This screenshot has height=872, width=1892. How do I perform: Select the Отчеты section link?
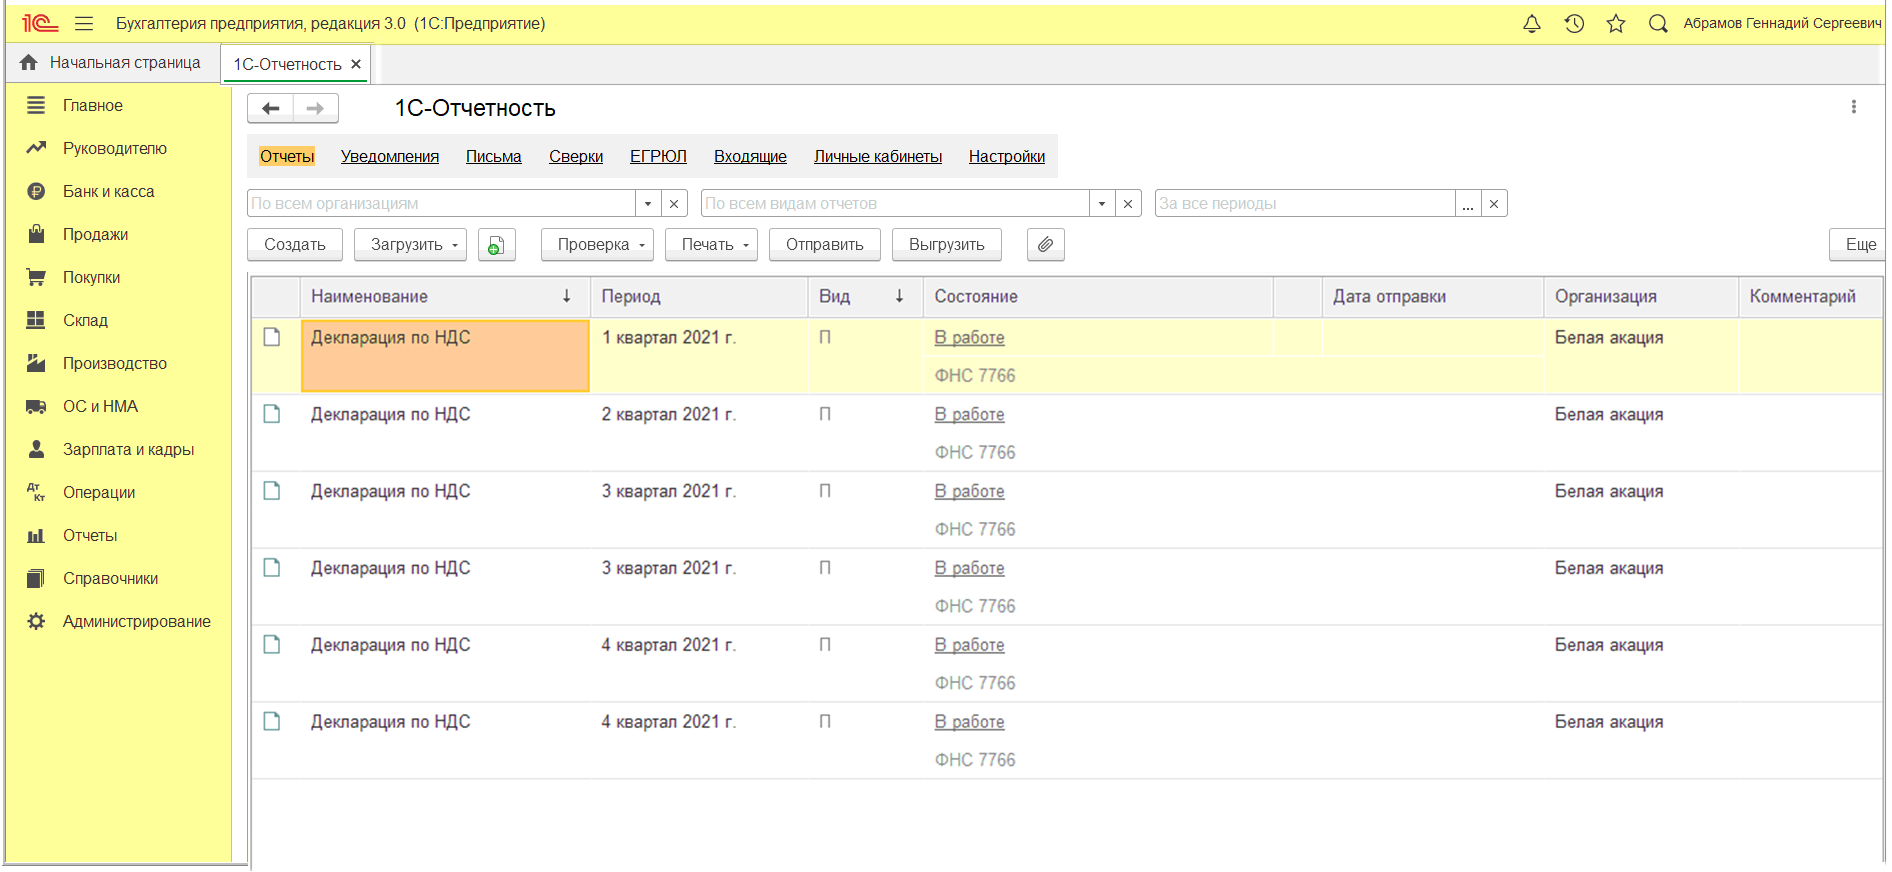click(x=287, y=156)
